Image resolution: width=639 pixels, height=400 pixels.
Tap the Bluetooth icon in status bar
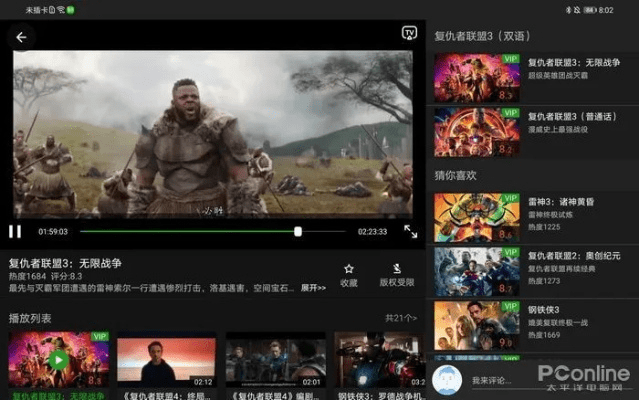pos(568,10)
